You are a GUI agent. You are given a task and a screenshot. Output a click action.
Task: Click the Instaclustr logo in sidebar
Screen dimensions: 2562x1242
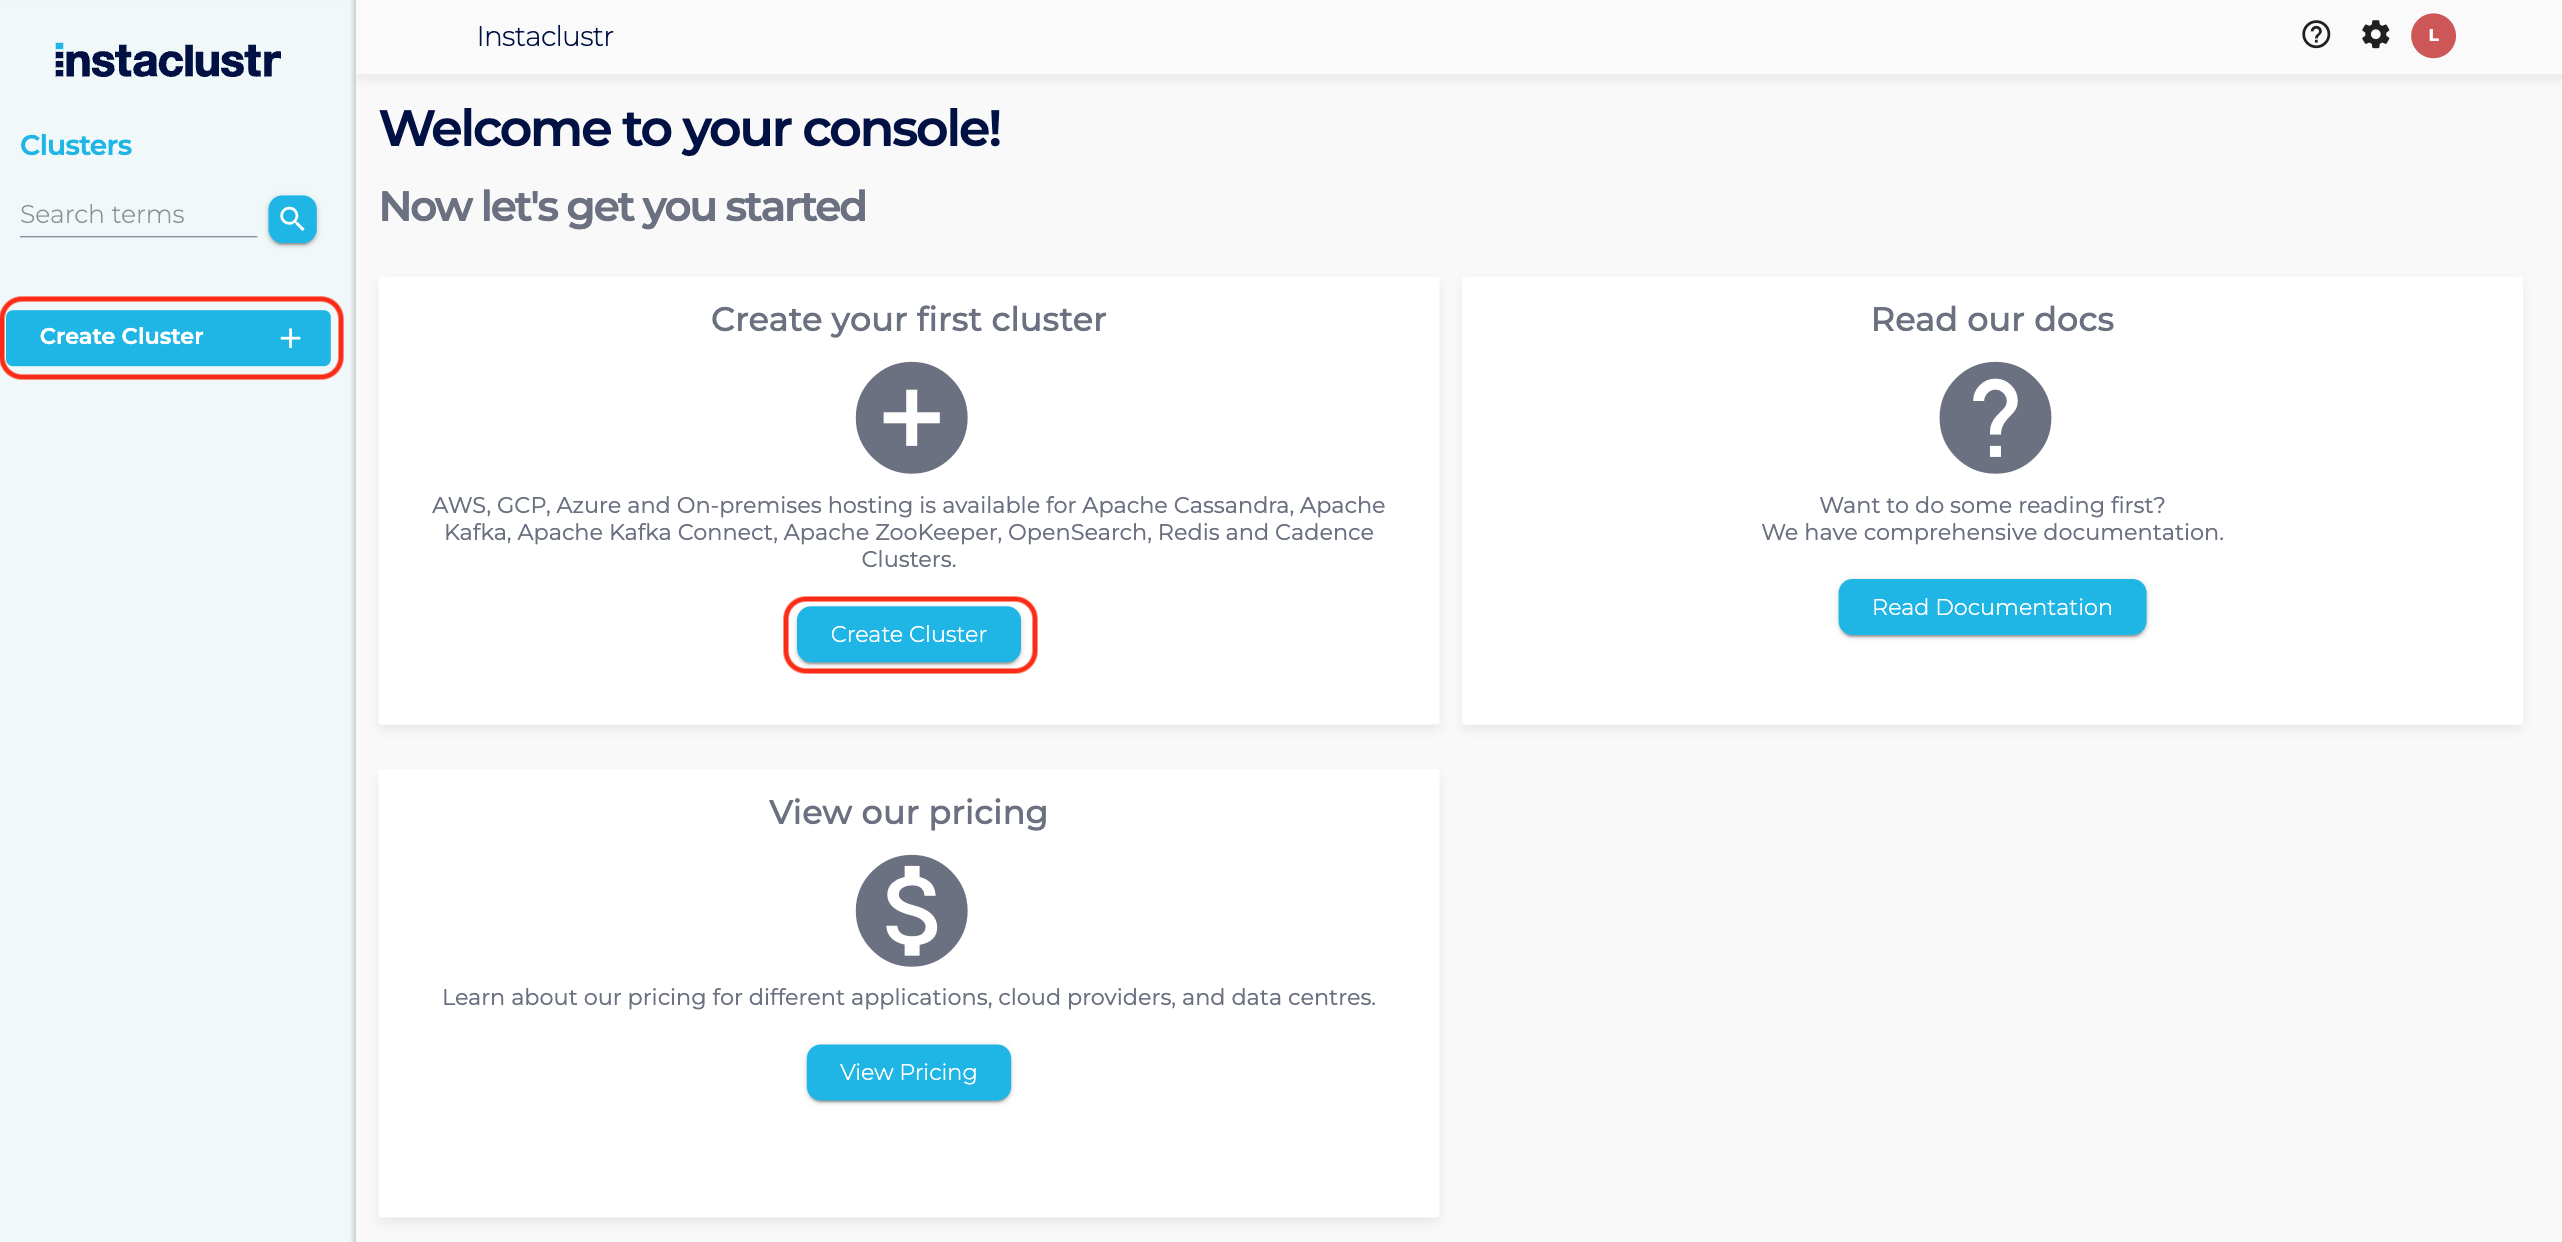pos(168,61)
